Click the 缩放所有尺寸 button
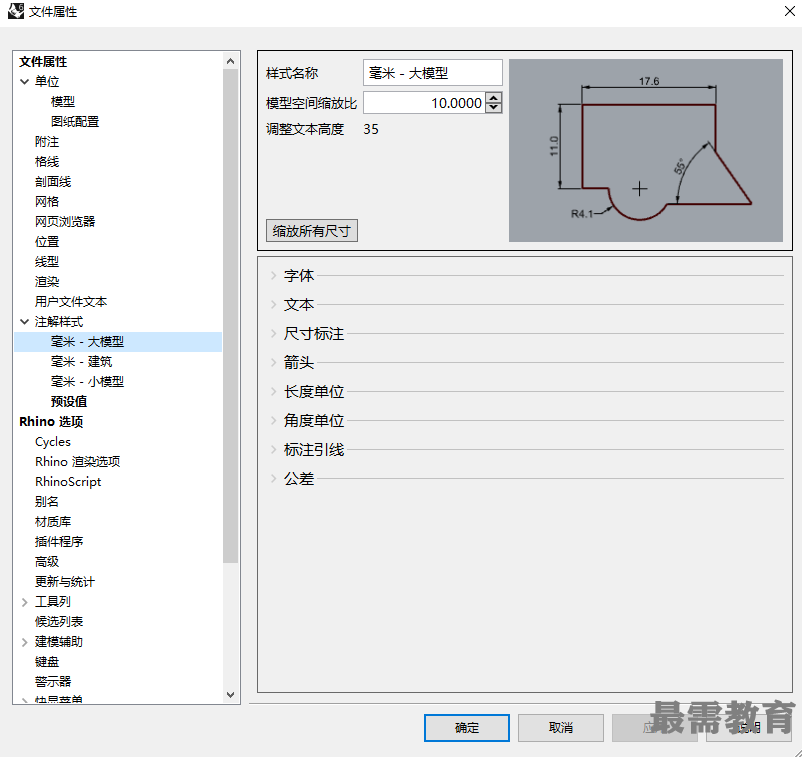This screenshot has width=802, height=757. tap(311, 231)
